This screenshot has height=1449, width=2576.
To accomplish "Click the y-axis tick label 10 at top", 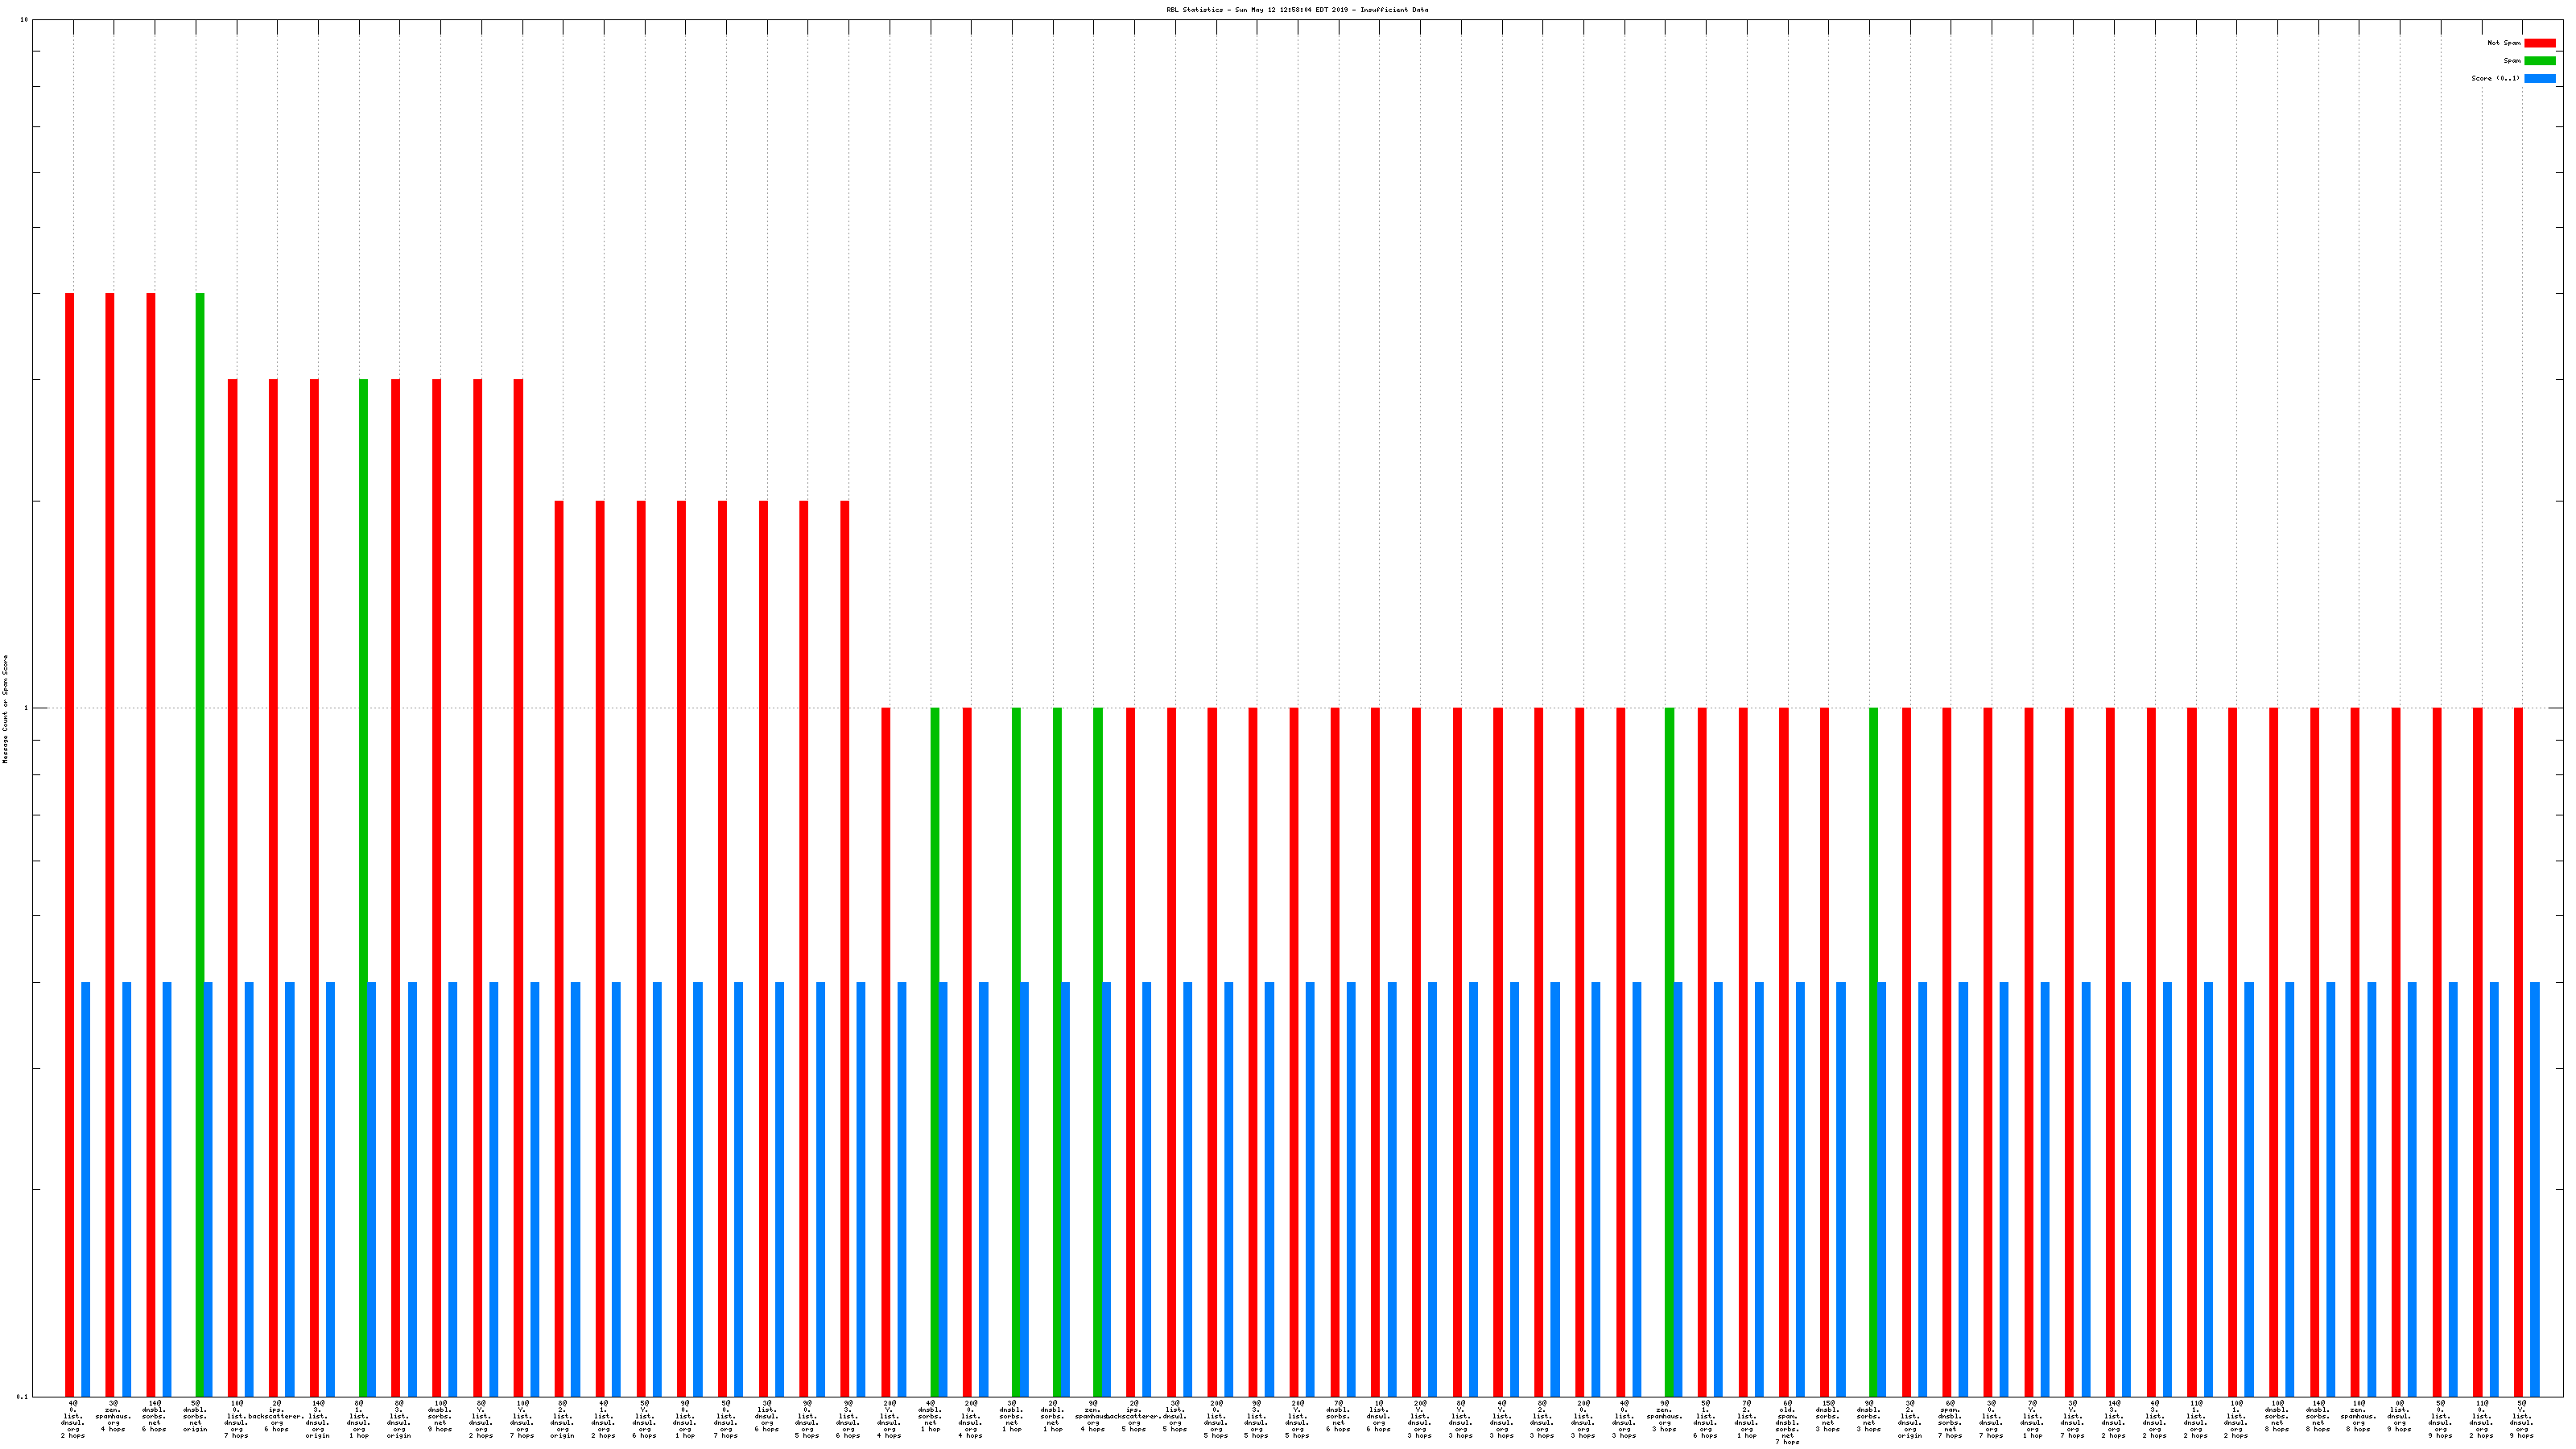I will coord(24,20).
